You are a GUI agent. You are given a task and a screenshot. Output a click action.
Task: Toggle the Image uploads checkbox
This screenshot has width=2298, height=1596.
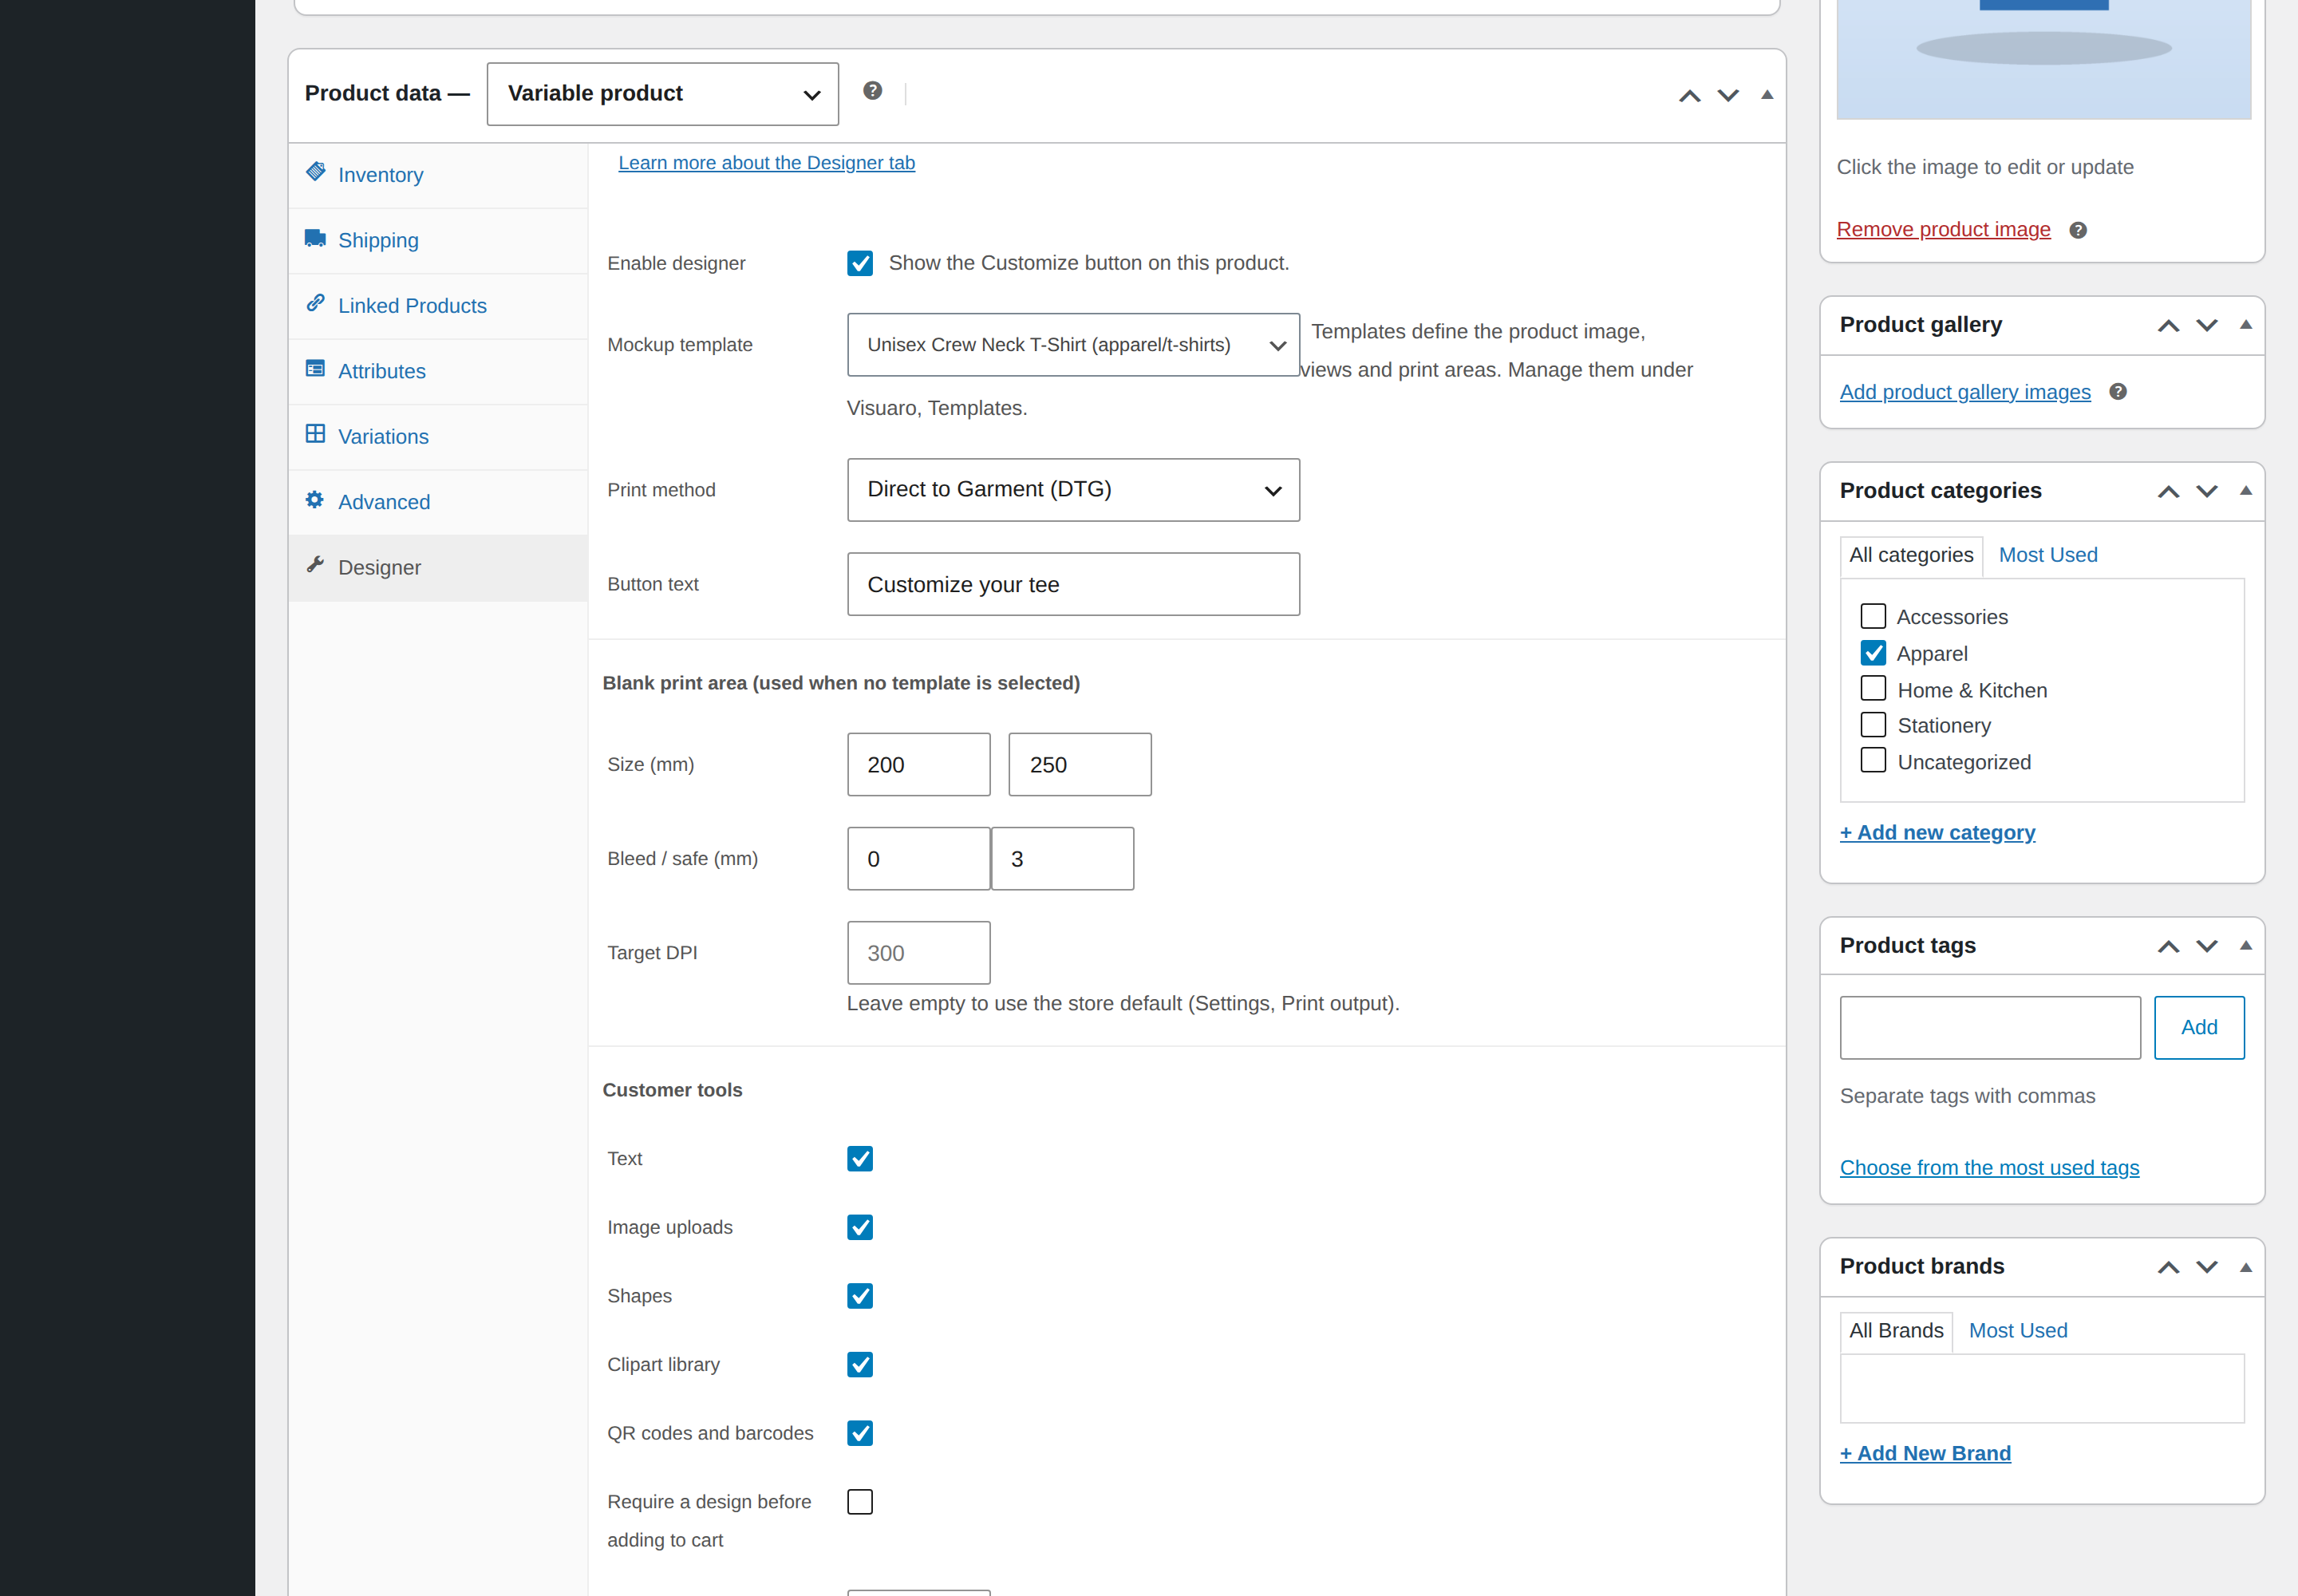coord(860,1227)
